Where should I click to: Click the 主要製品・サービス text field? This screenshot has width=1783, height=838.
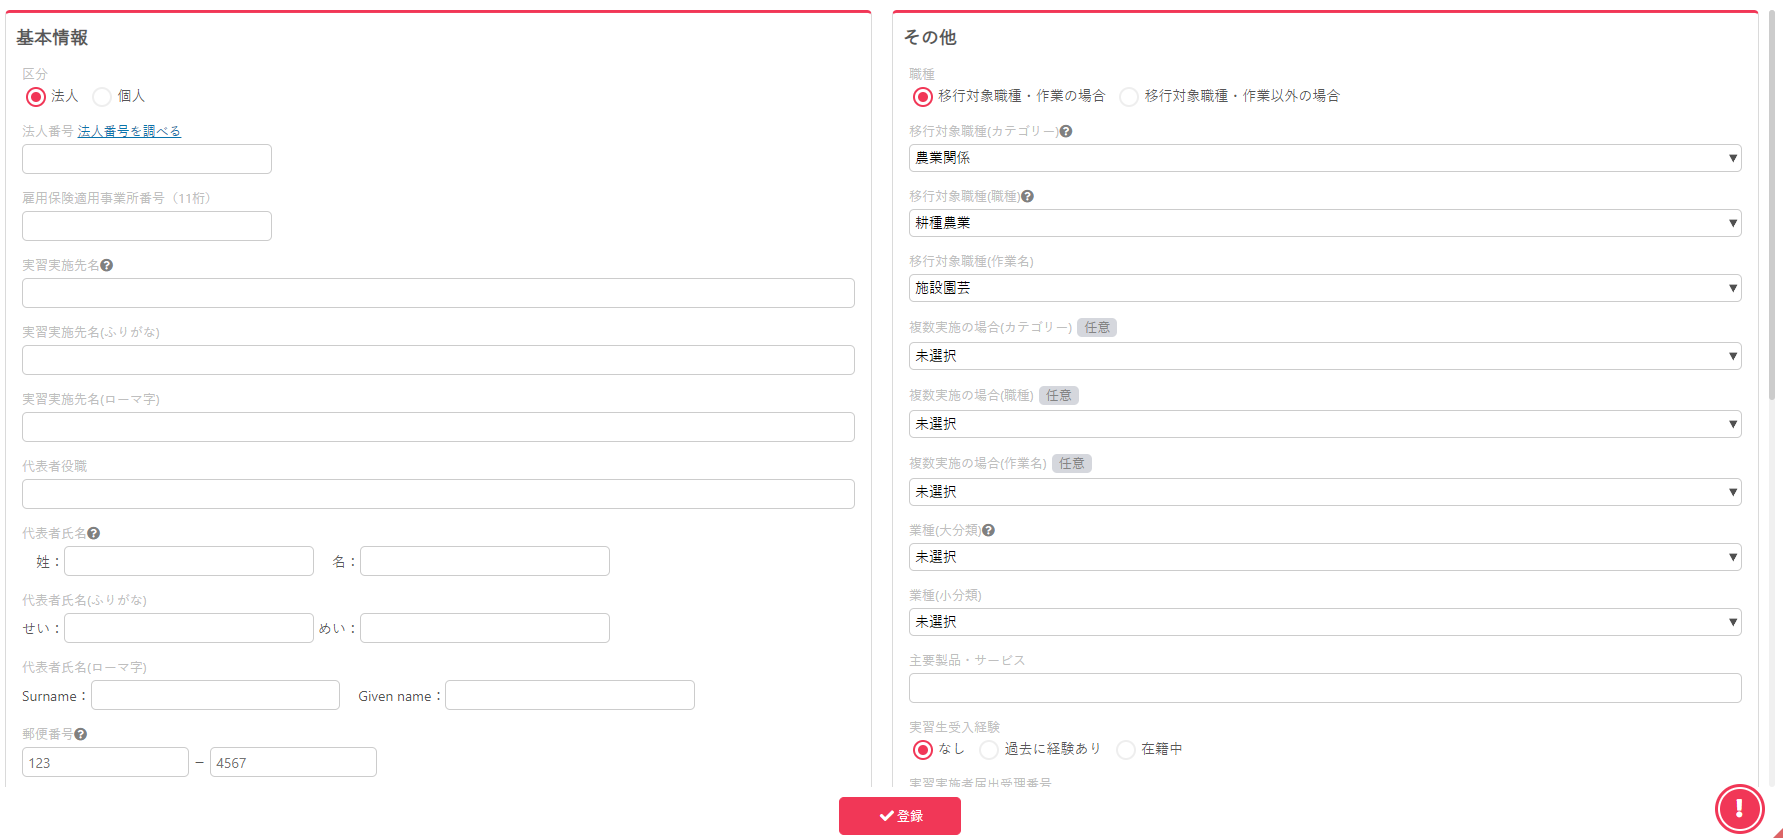tap(1324, 688)
